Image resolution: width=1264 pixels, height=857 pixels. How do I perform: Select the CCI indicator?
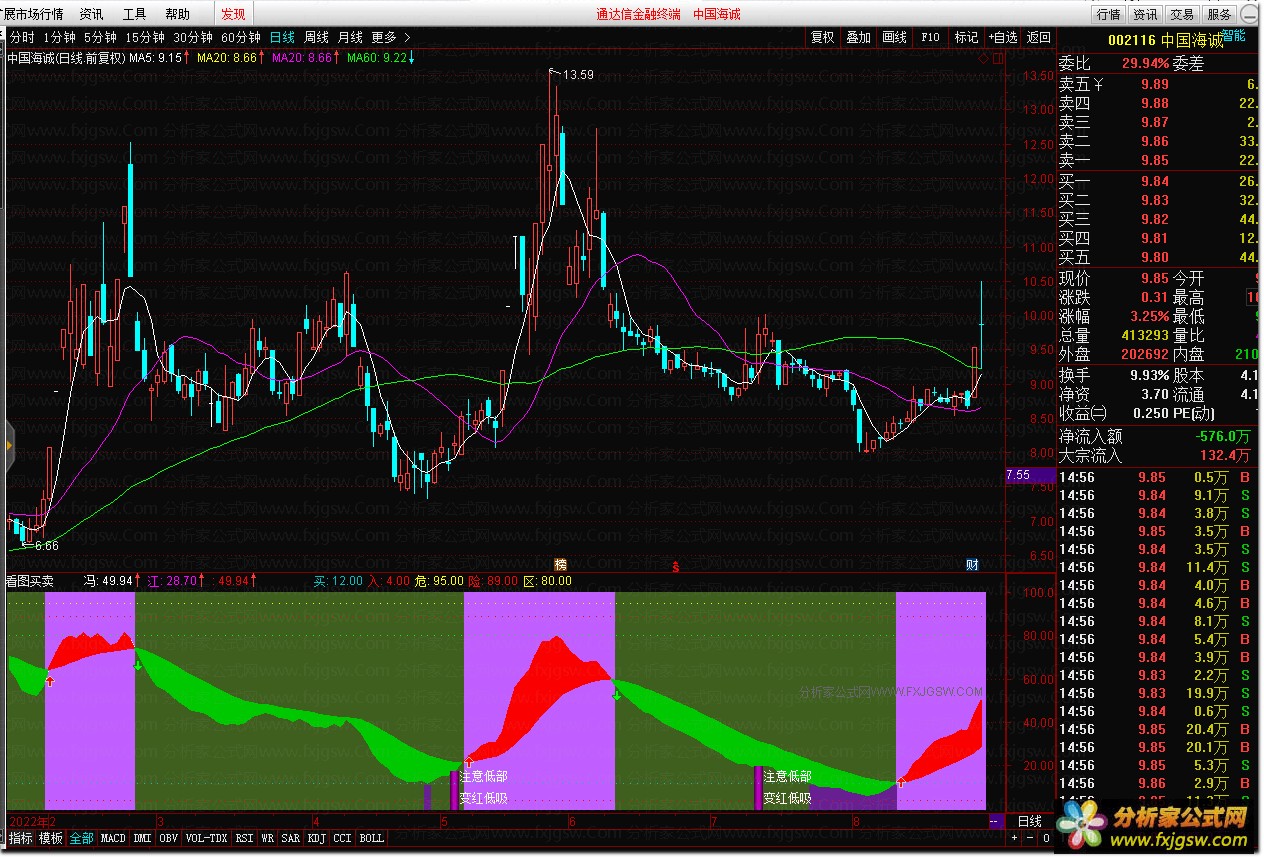(343, 838)
